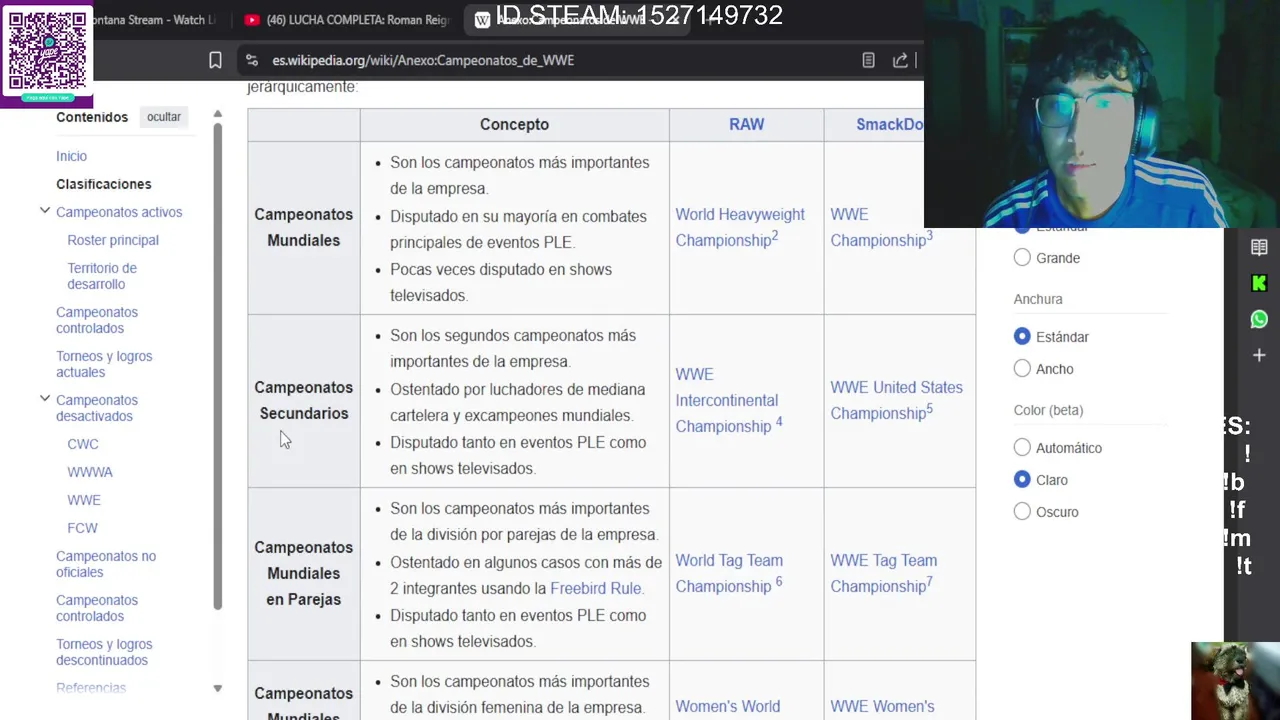Screen dimensions: 1280x720
Task: Open Campeonatos no oficiales in contents
Action: [106, 564]
